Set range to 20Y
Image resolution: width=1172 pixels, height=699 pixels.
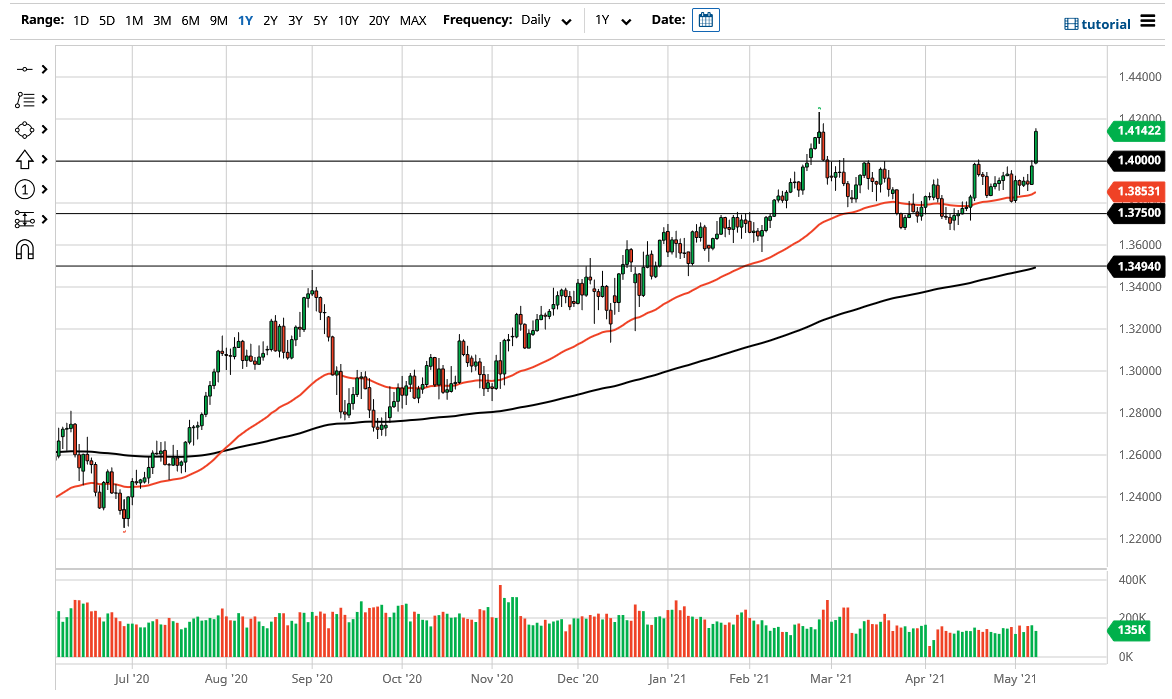pyautogui.click(x=379, y=20)
